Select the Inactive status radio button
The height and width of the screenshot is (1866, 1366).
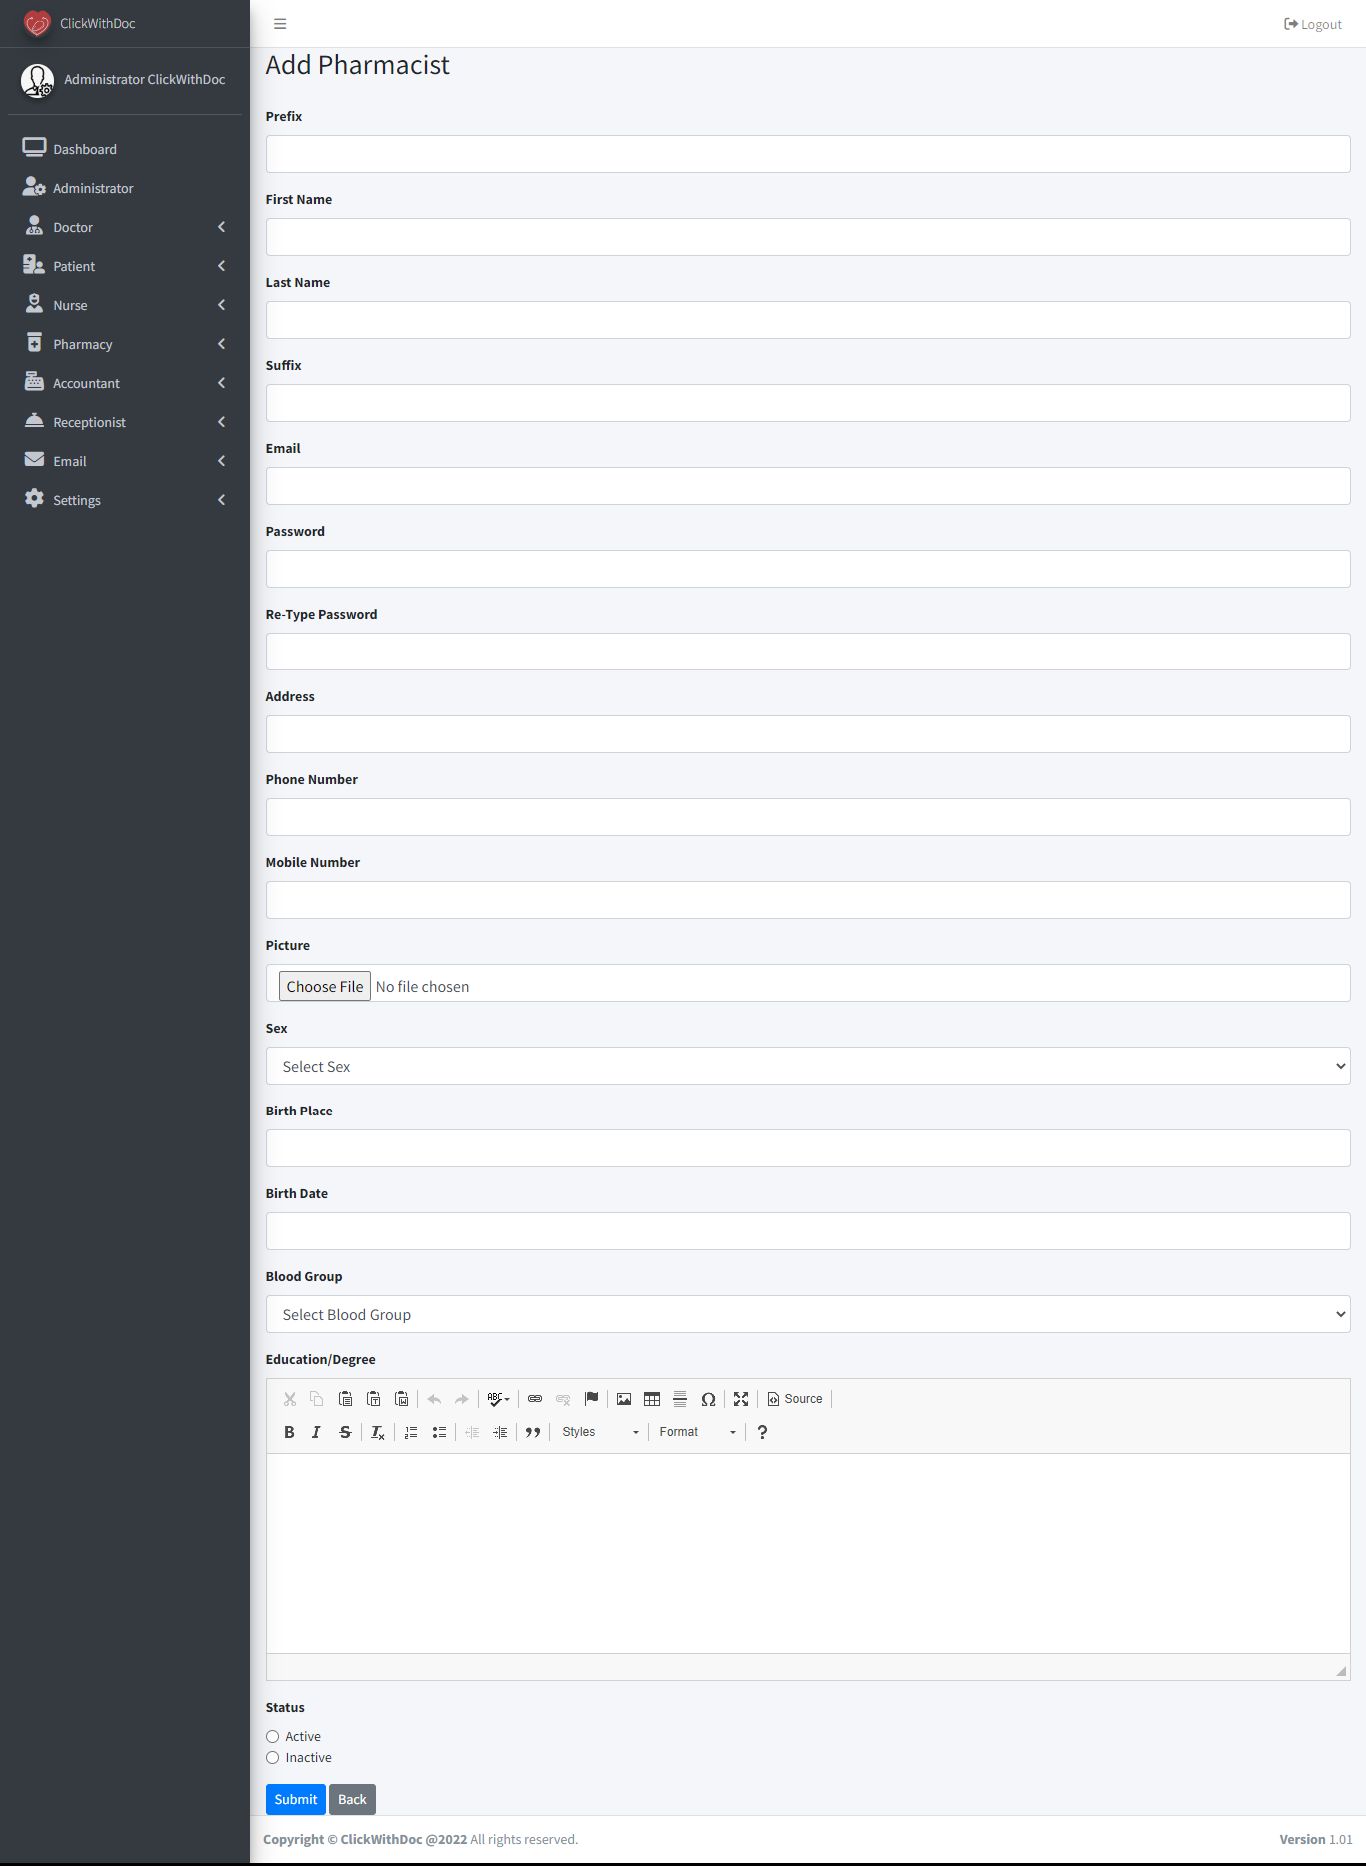click(x=272, y=1758)
